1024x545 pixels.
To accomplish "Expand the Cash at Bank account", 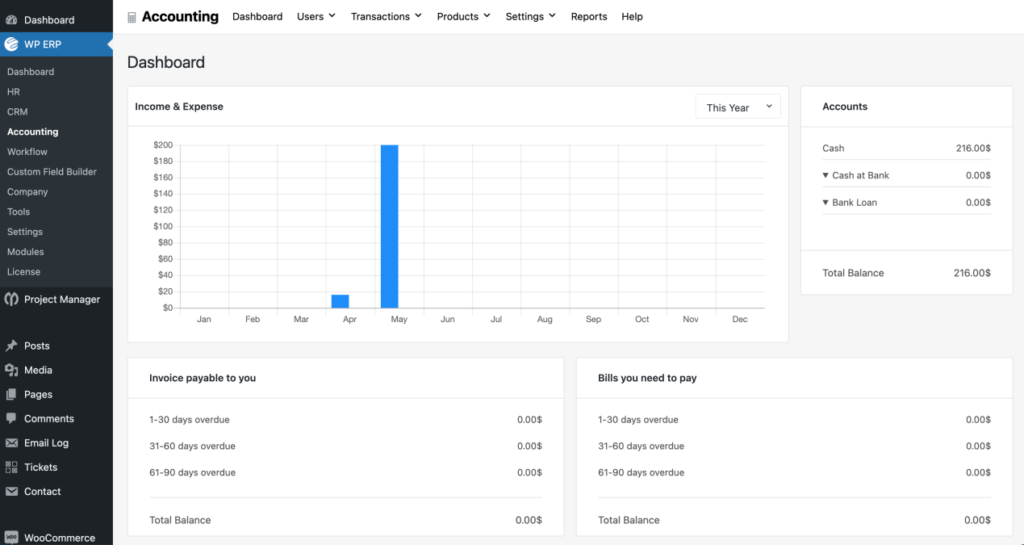I will pos(860,176).
